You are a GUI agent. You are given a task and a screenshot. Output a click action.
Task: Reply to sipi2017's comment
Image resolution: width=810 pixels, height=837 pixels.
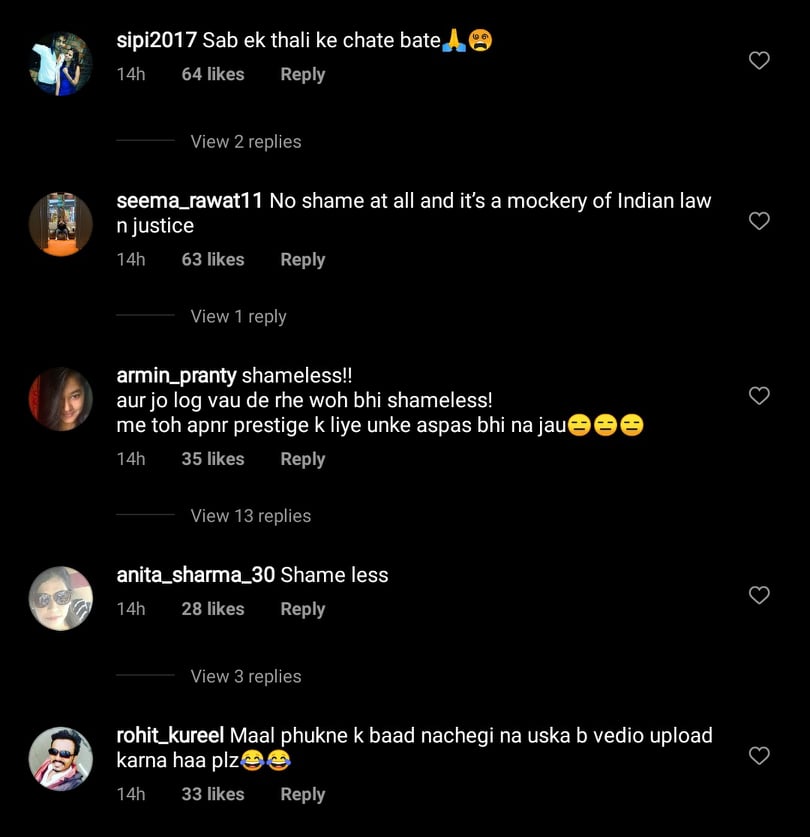[x=302, y=74]
